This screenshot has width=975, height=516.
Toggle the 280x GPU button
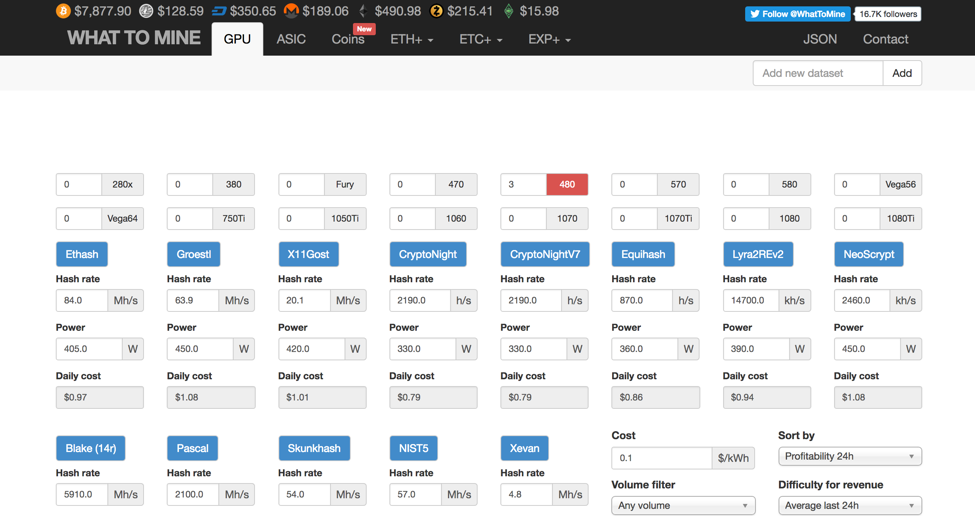pyautogui.click(x=122, y=185)
